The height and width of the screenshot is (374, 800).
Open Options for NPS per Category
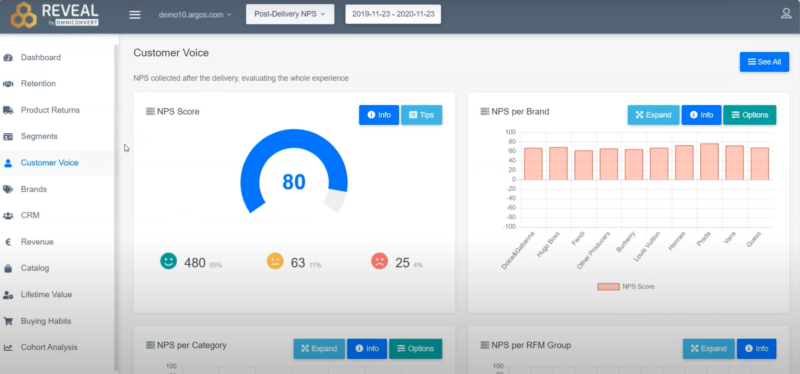coord(415,348)
